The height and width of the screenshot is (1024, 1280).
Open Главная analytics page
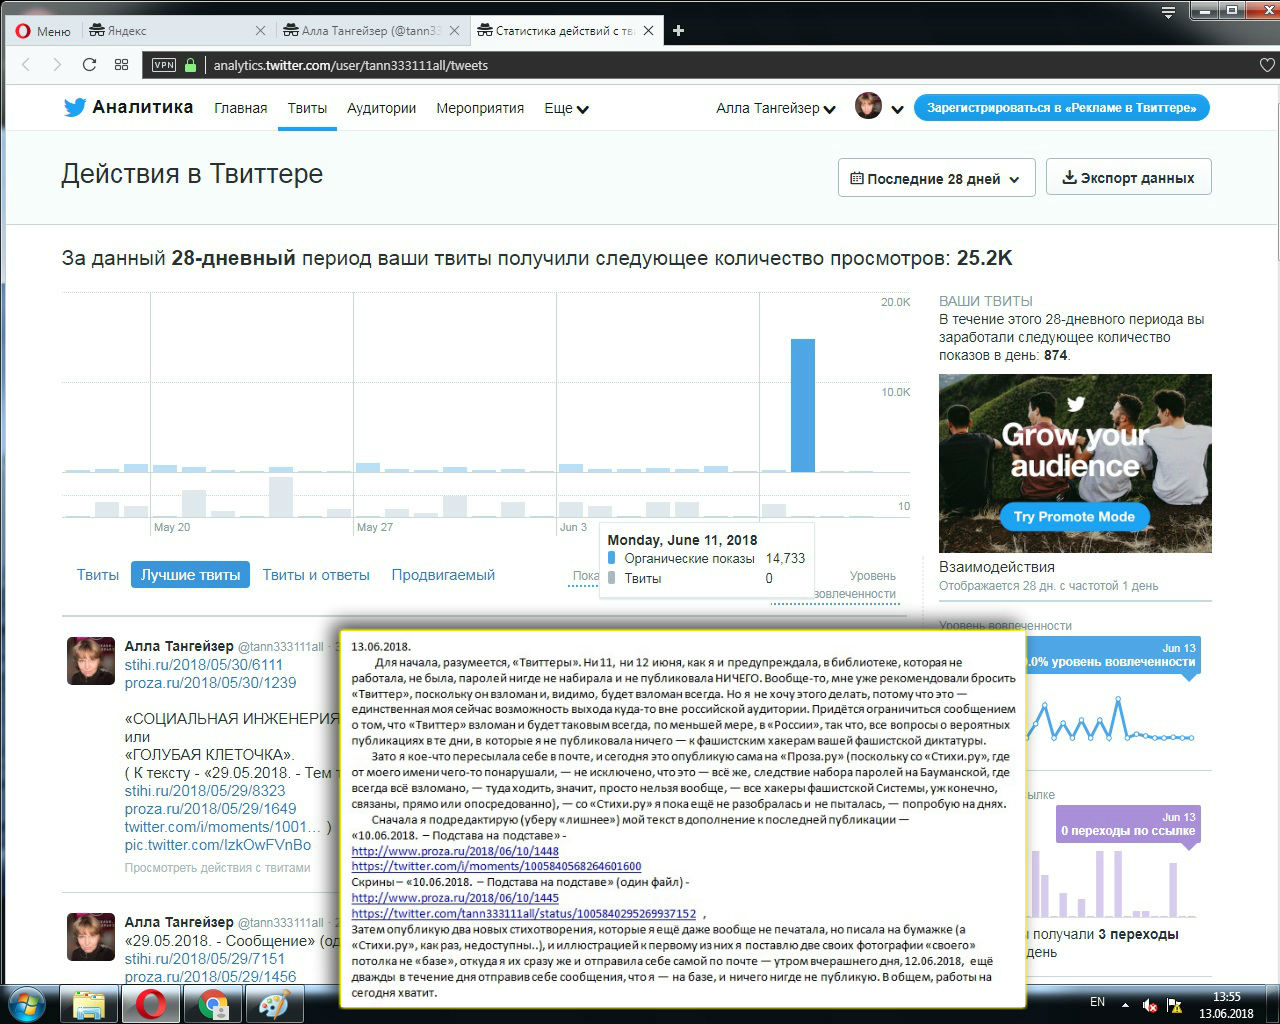point(241,108)
